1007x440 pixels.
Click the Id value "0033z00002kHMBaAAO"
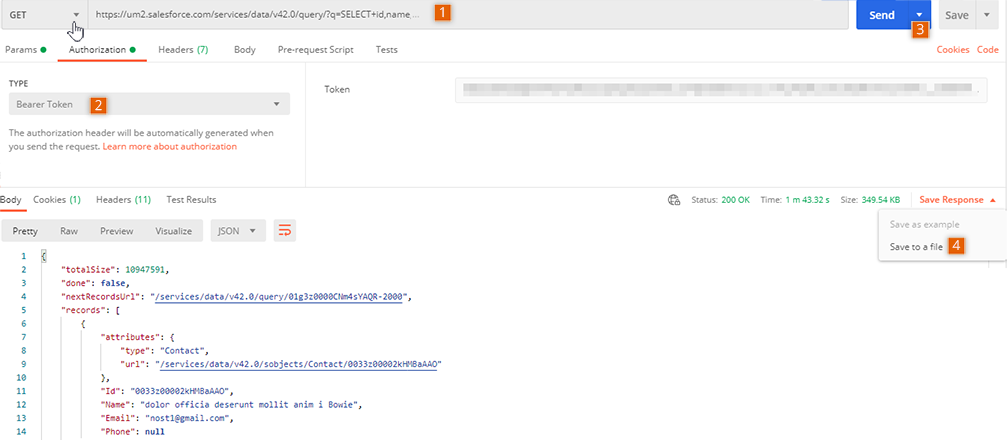180,391
